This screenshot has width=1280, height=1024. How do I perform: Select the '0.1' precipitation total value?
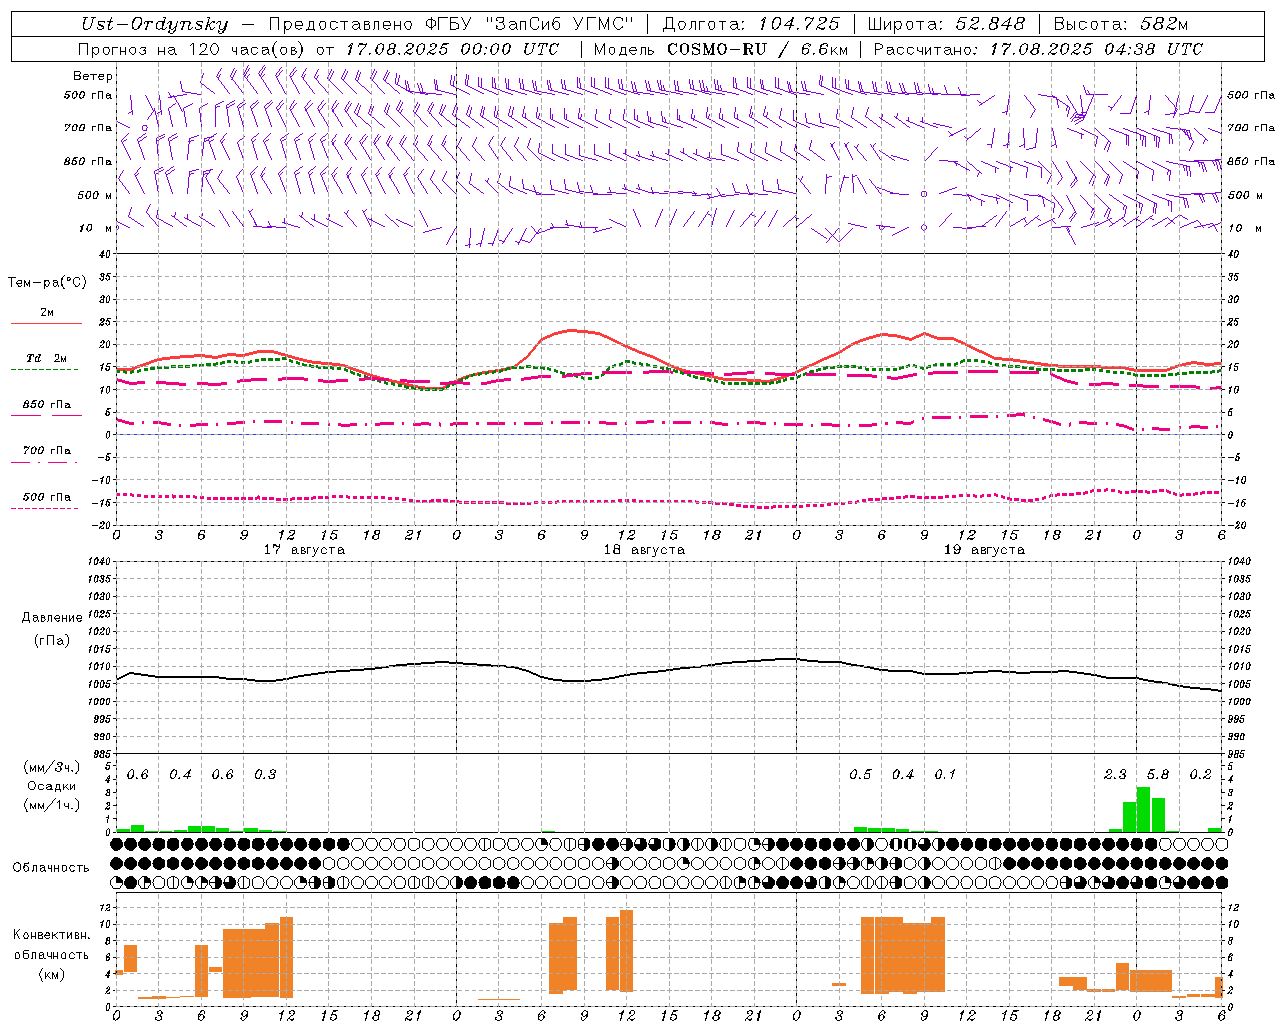click(945, 775)
